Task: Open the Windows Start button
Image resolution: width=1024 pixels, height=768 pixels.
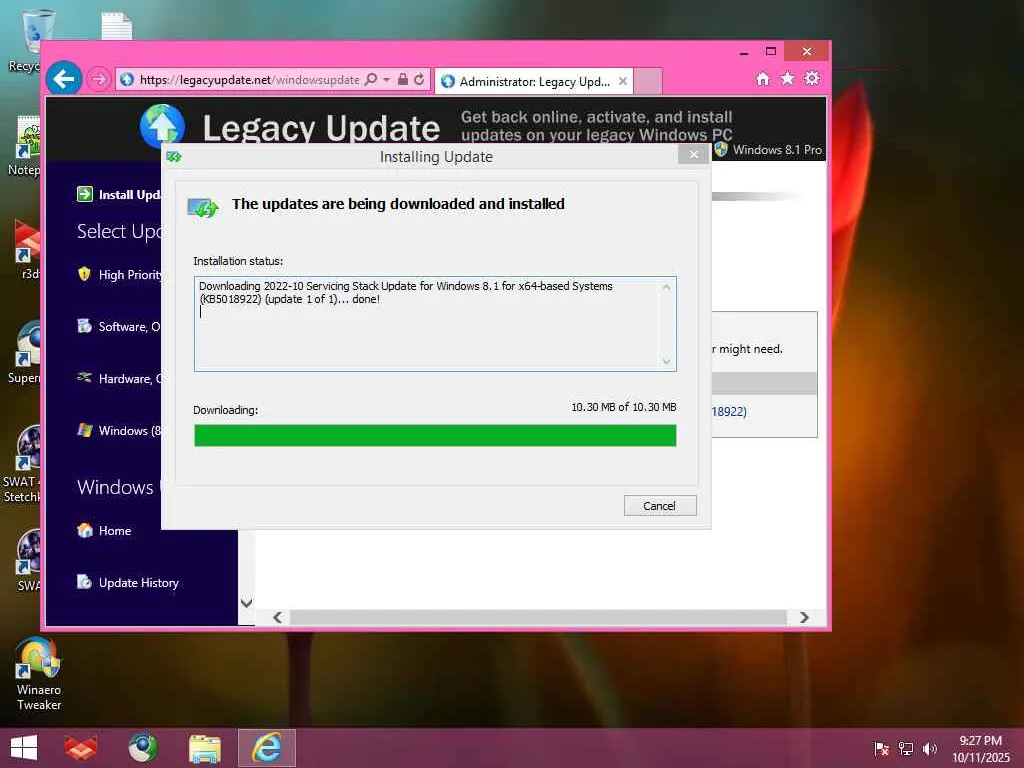Action: 24,748
